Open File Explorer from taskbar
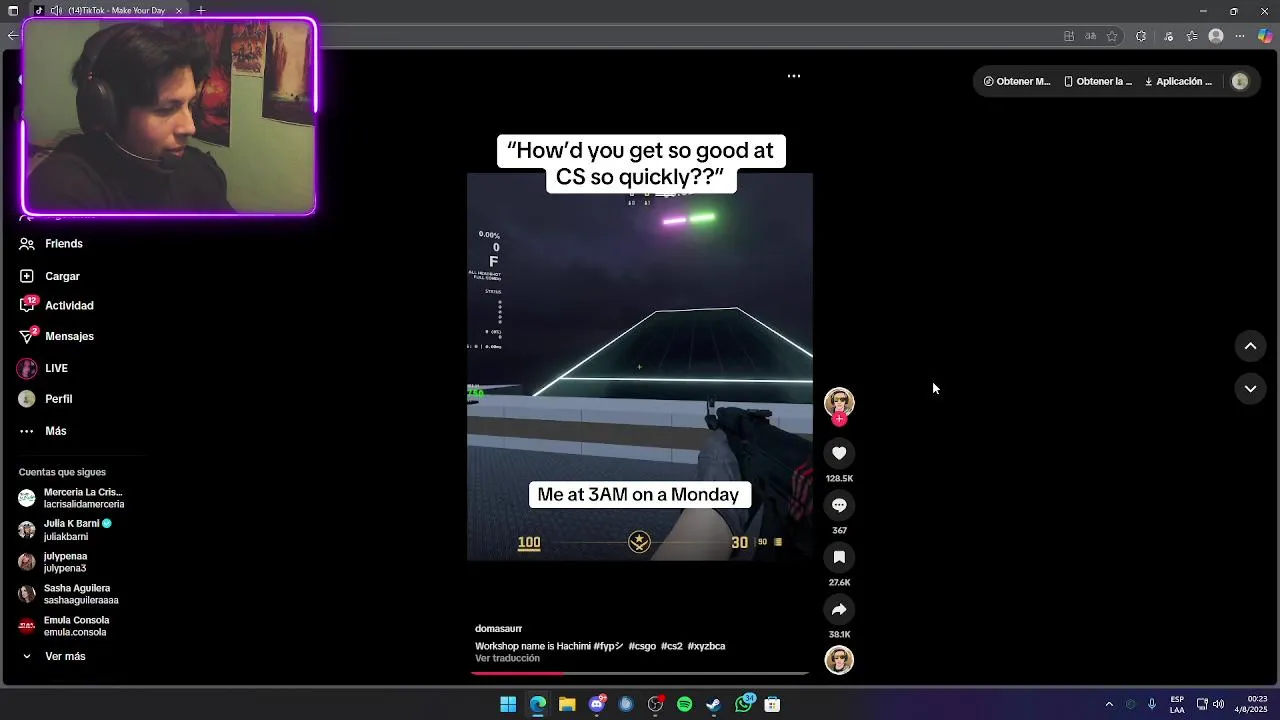 tap(567, 705)
